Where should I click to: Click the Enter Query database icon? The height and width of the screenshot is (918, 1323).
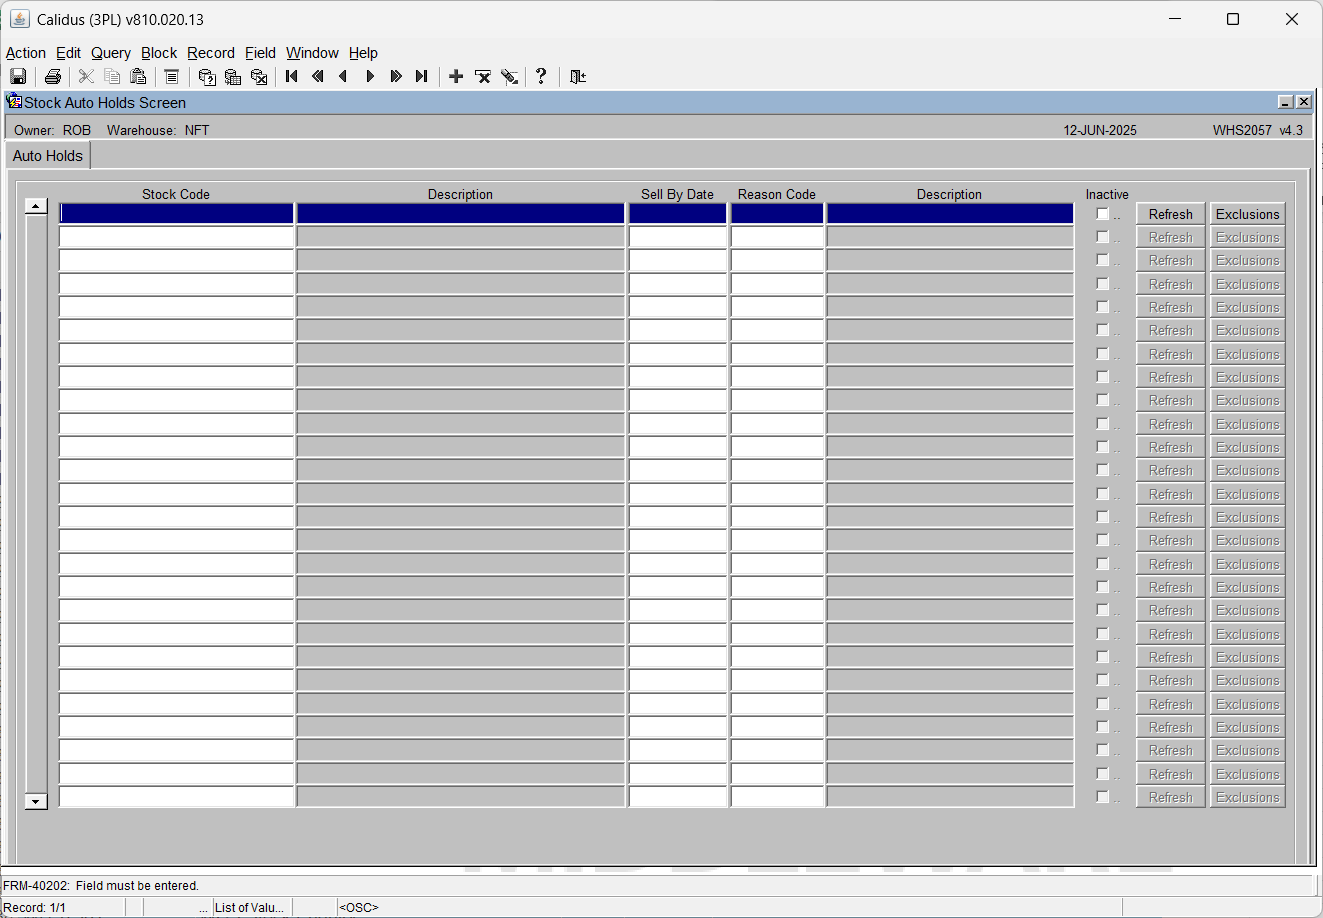(207, 76)
